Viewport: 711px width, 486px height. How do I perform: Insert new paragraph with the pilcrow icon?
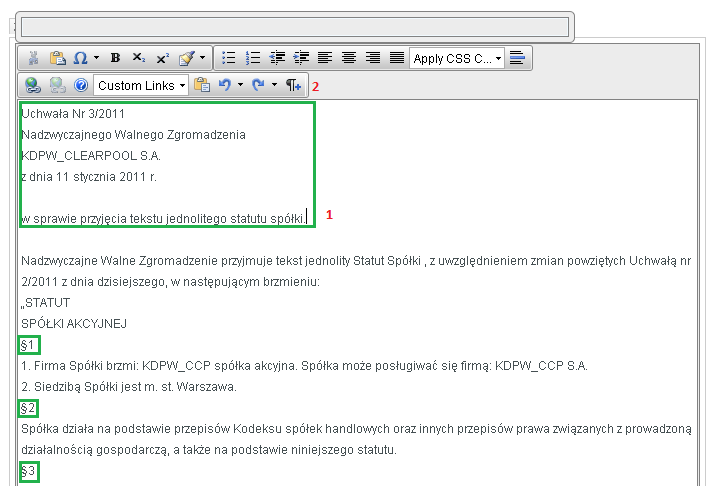(x=293, y=85)
